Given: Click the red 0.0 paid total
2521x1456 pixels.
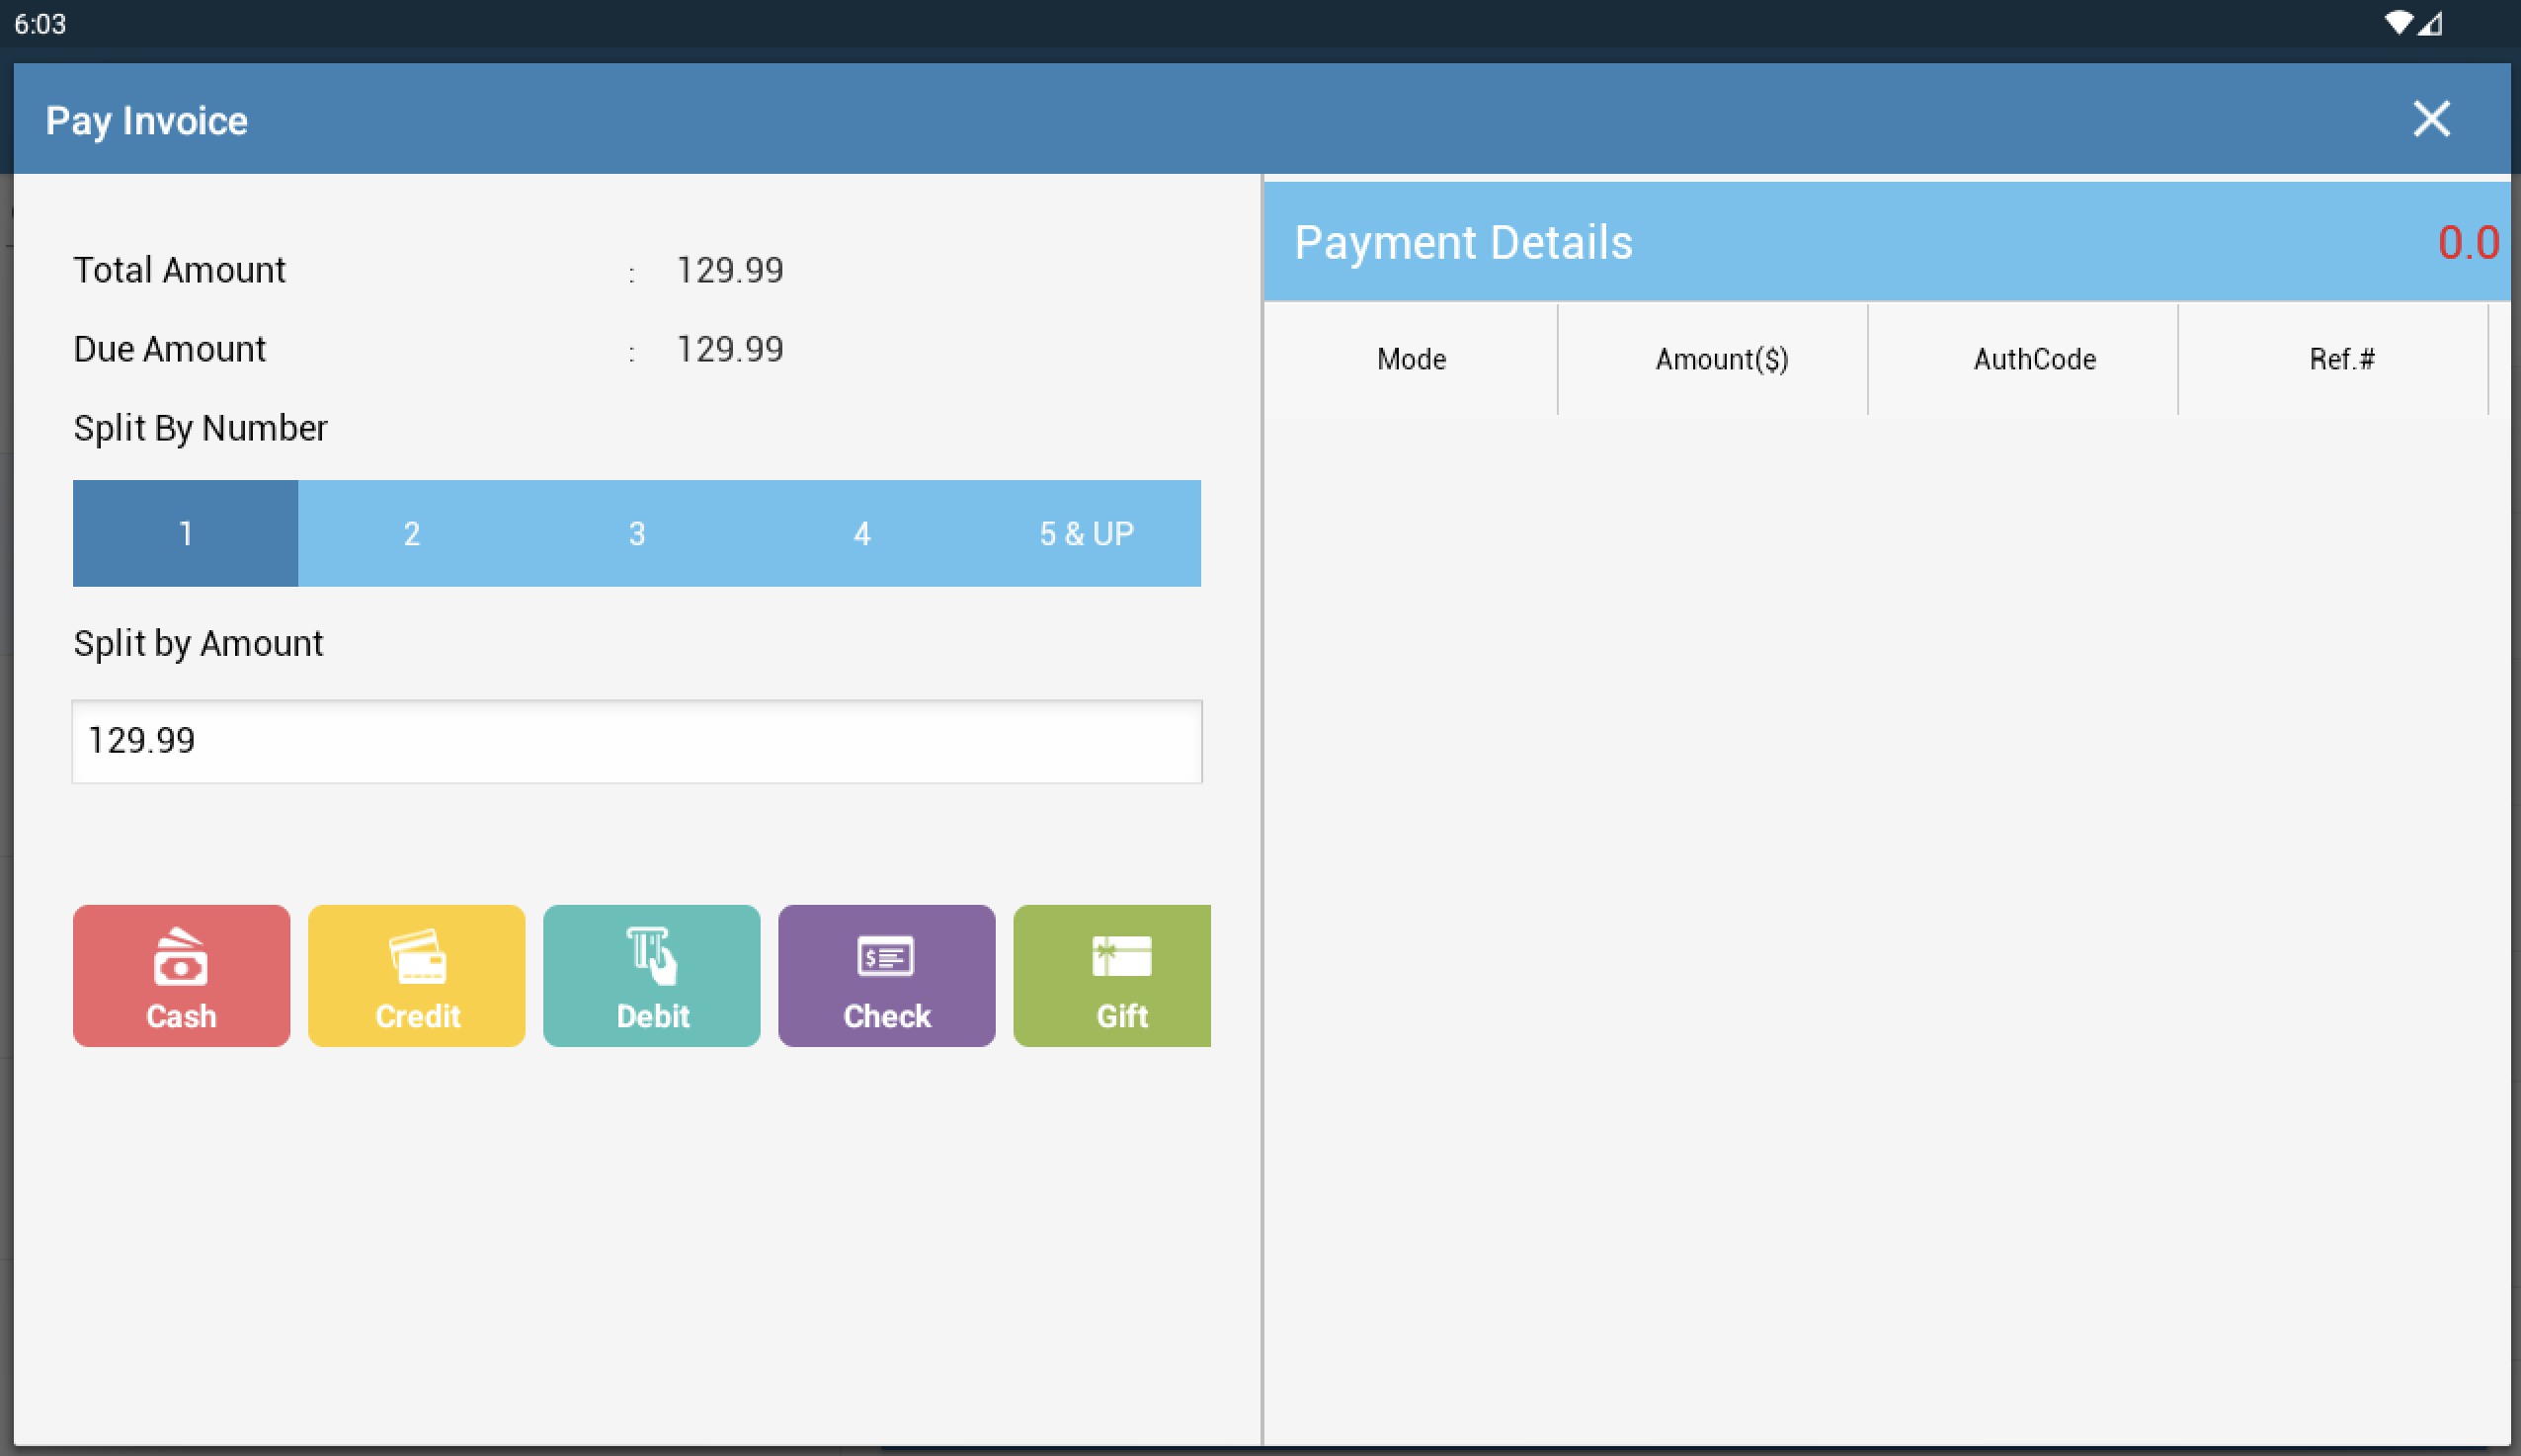Looking at the screenshot, I should pyautogui.click(x=2467, y=243).
